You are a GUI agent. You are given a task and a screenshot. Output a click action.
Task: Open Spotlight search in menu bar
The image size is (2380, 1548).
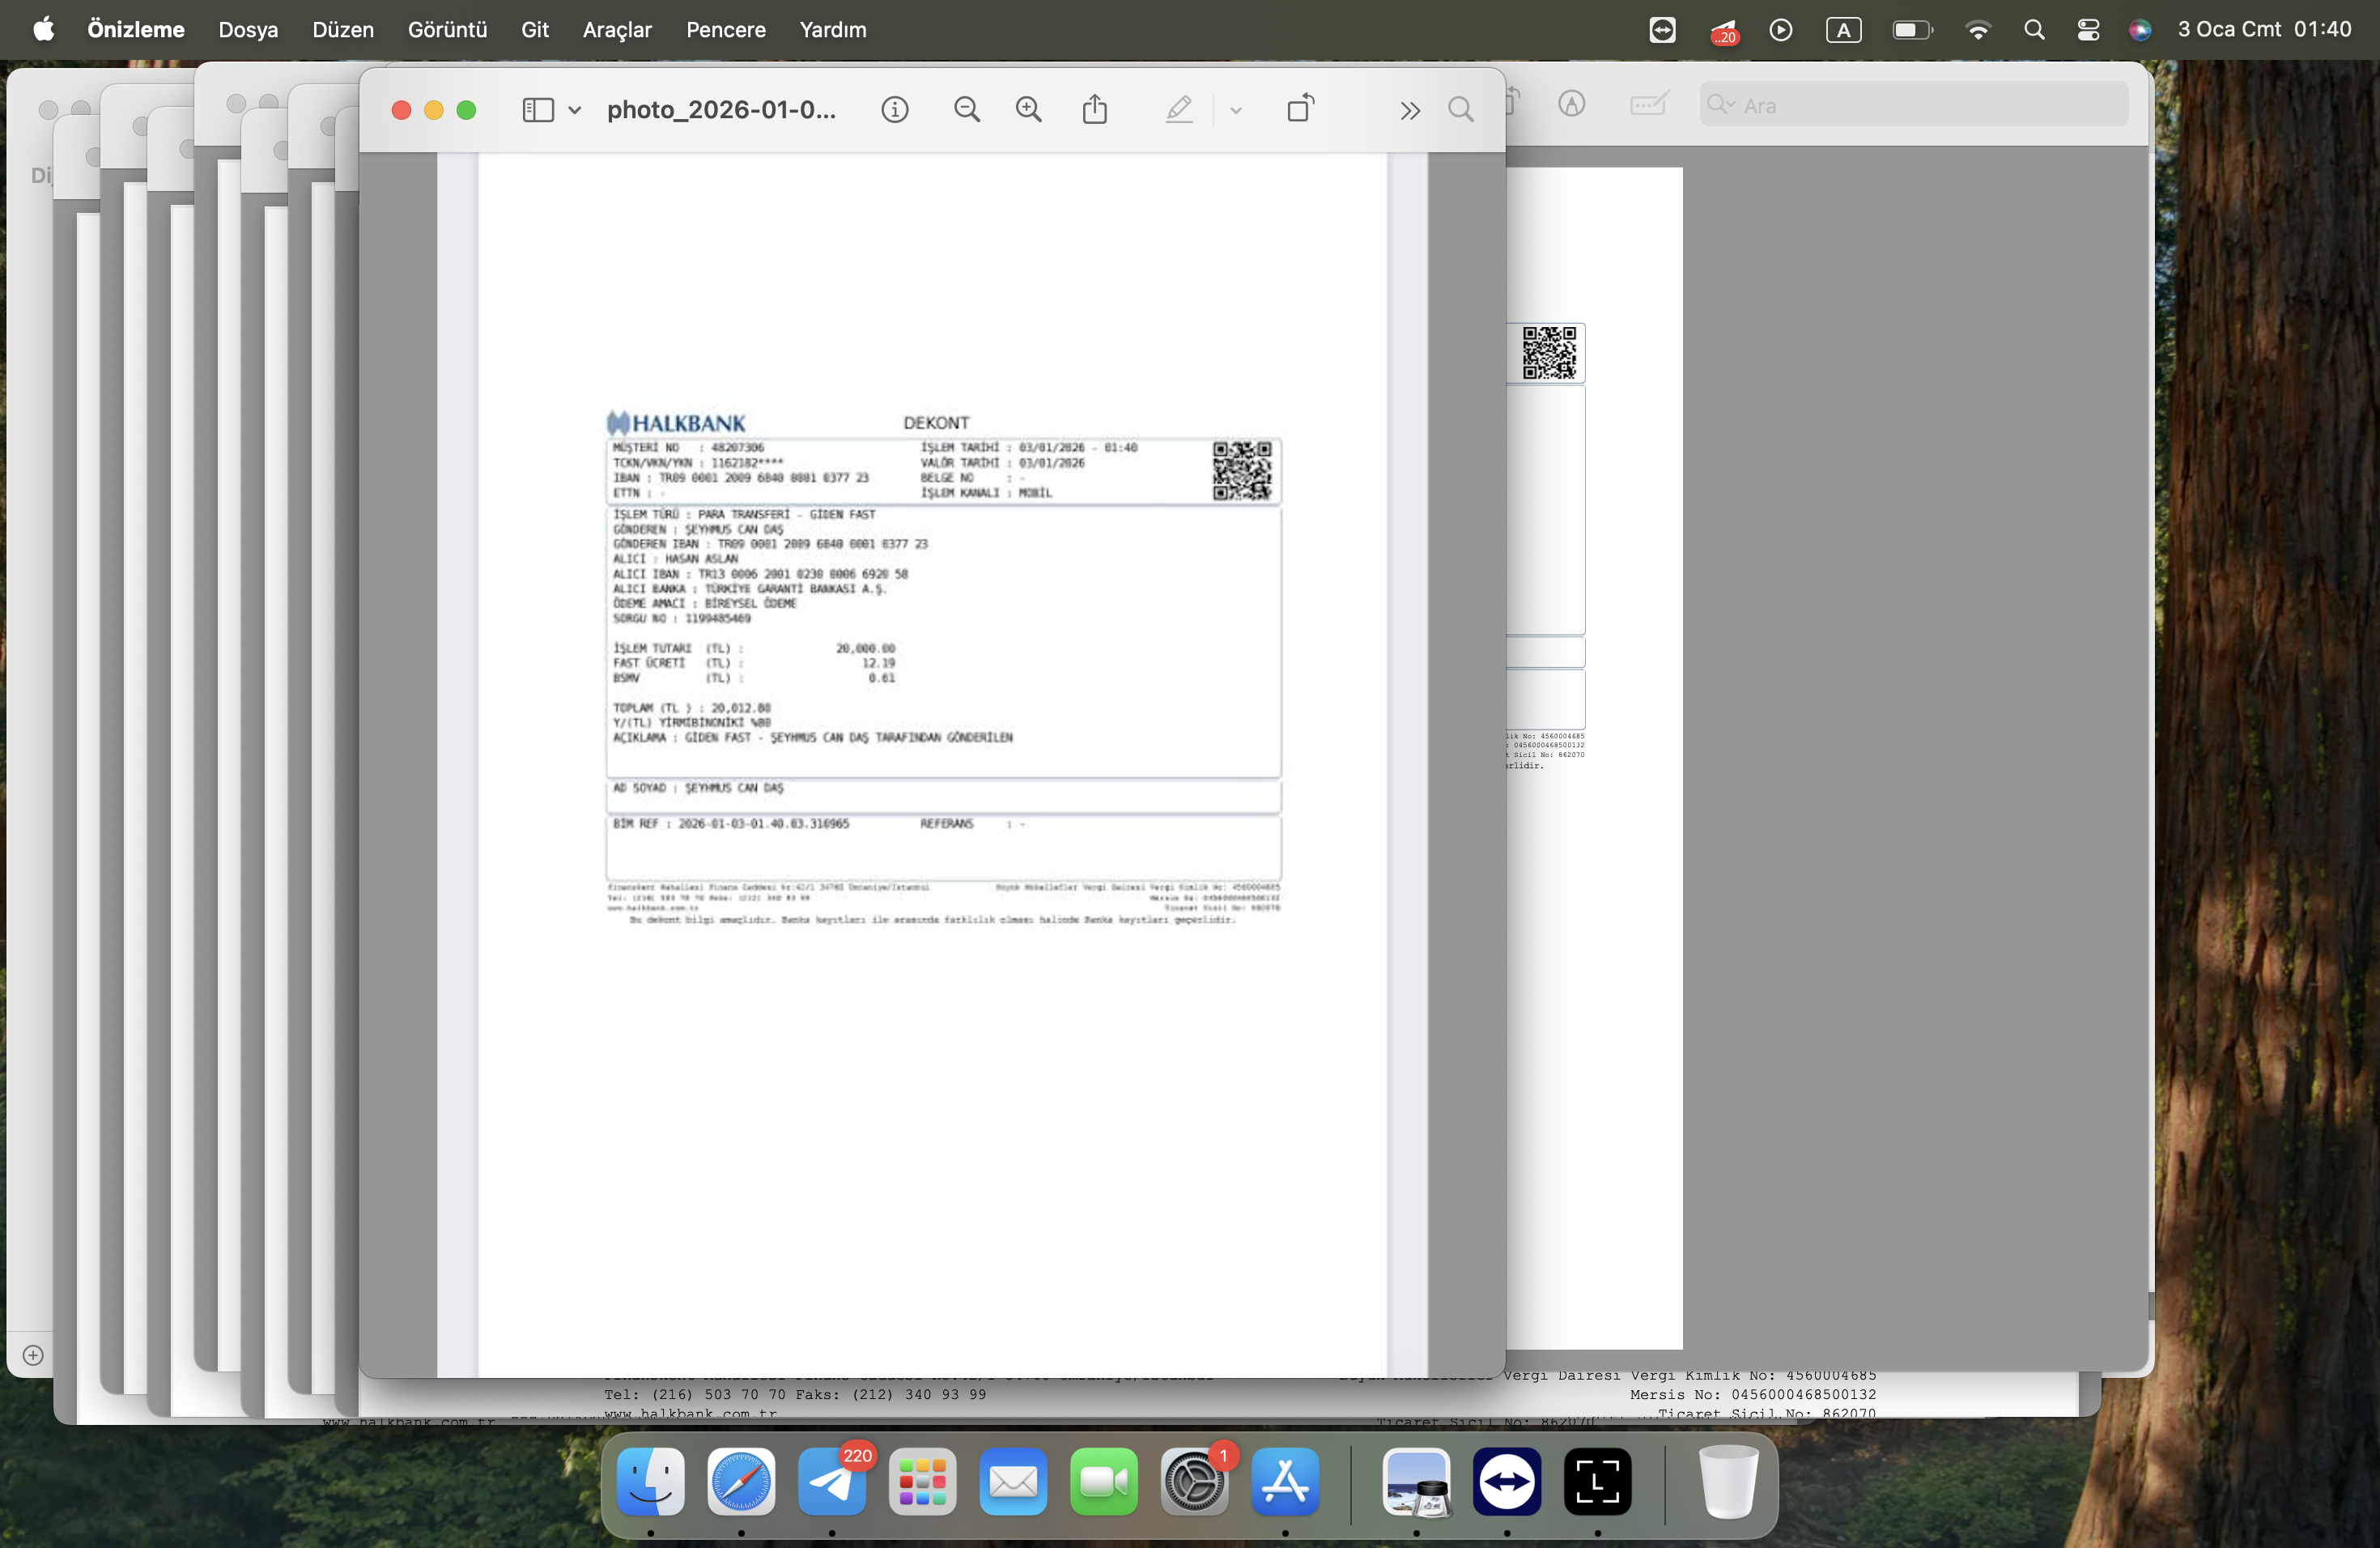point(2034,30)
